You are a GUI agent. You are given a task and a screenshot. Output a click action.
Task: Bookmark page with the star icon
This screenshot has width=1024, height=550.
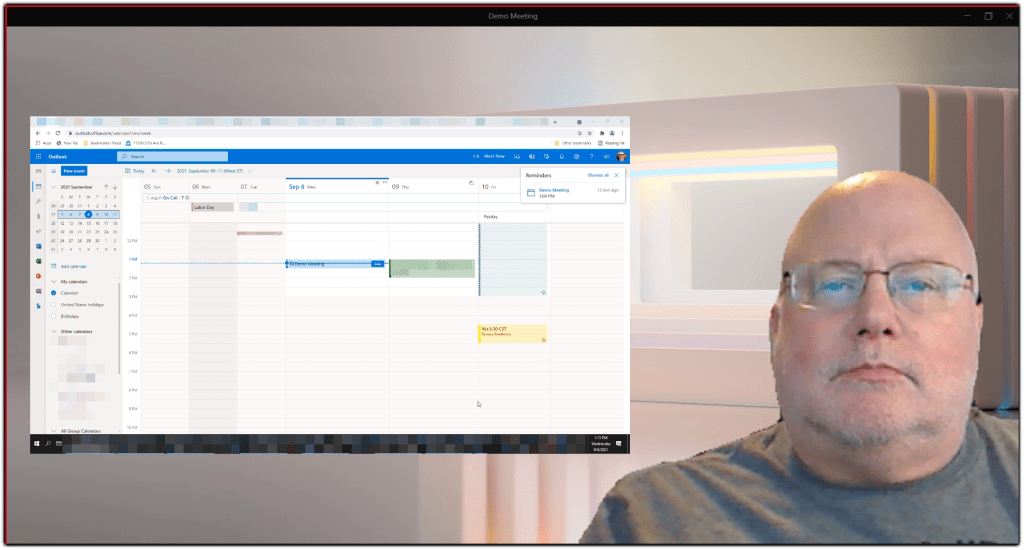(x=589, y=133)
